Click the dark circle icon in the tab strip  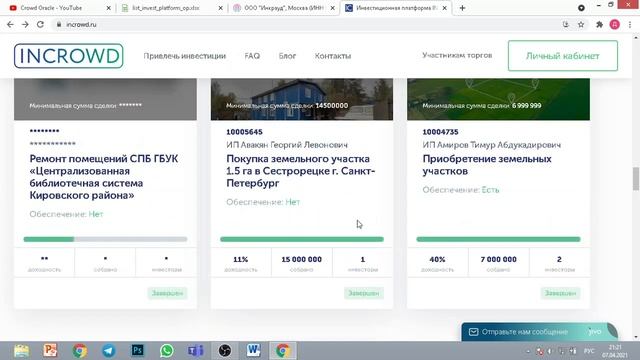[x=581, y=8]
